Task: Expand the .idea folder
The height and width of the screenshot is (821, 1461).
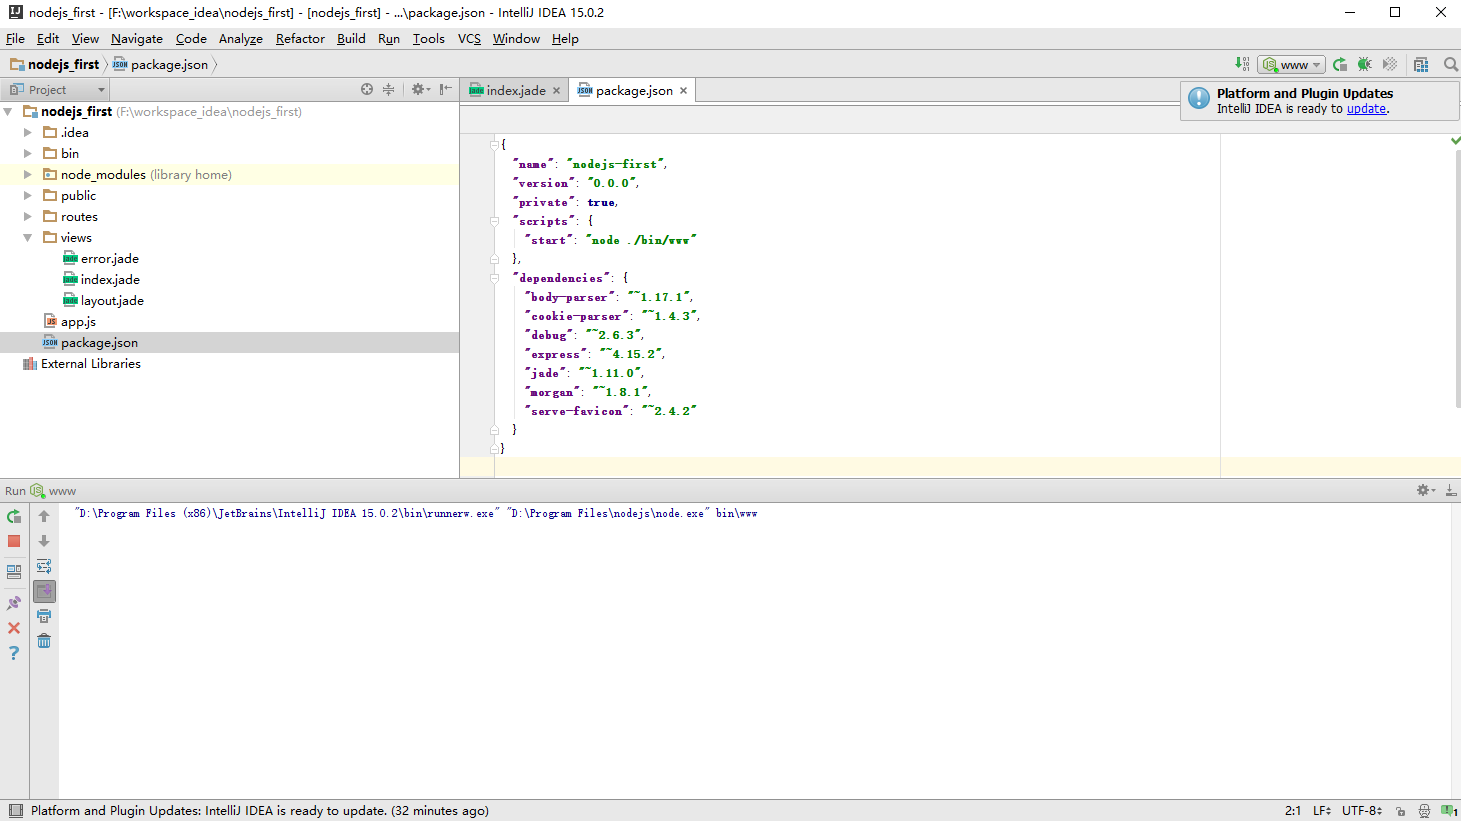Action: coord(28,133)
